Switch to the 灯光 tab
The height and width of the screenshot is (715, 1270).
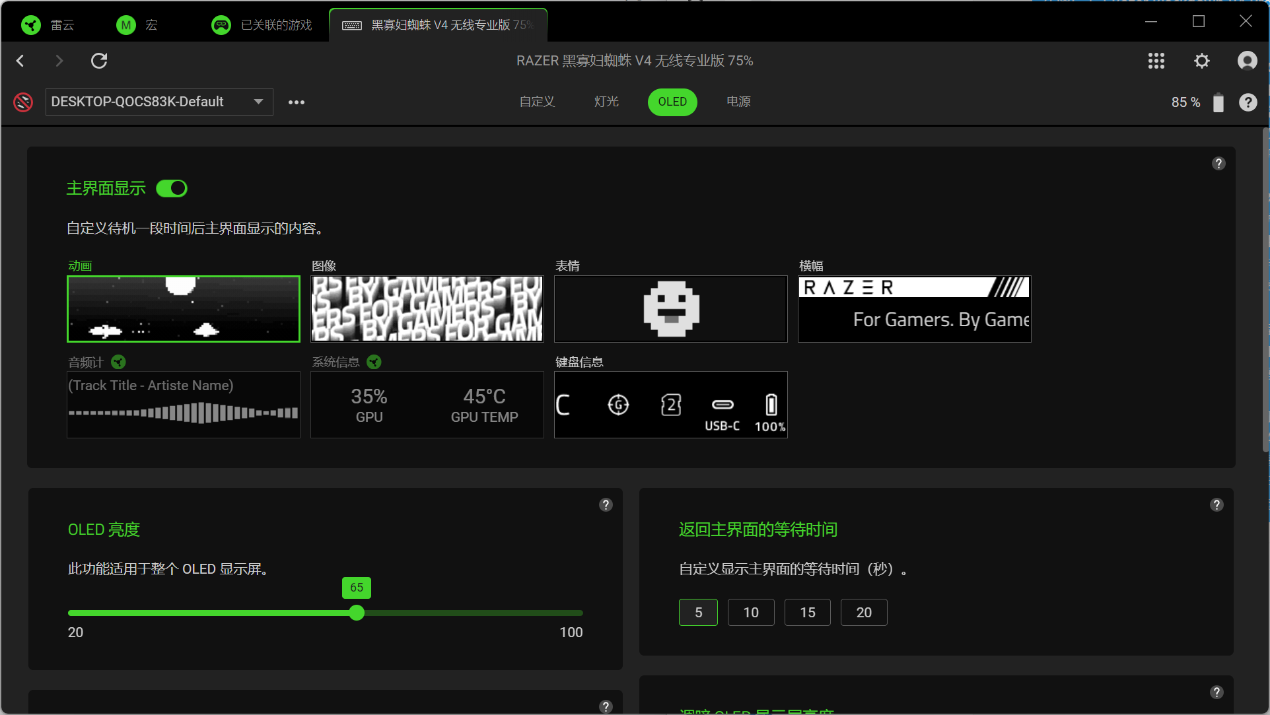pos(606,102)
